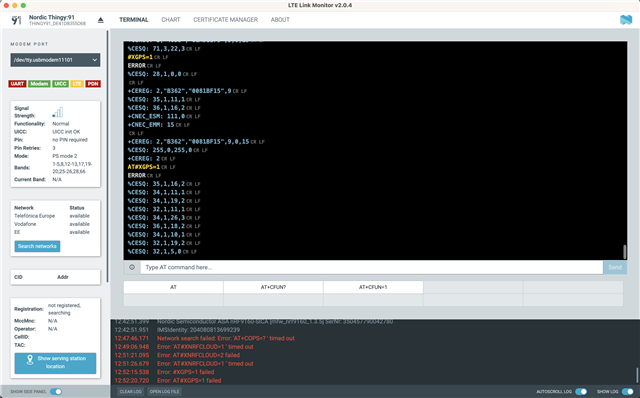
Task: Click the Clear Log button
Action: point(131,391)
